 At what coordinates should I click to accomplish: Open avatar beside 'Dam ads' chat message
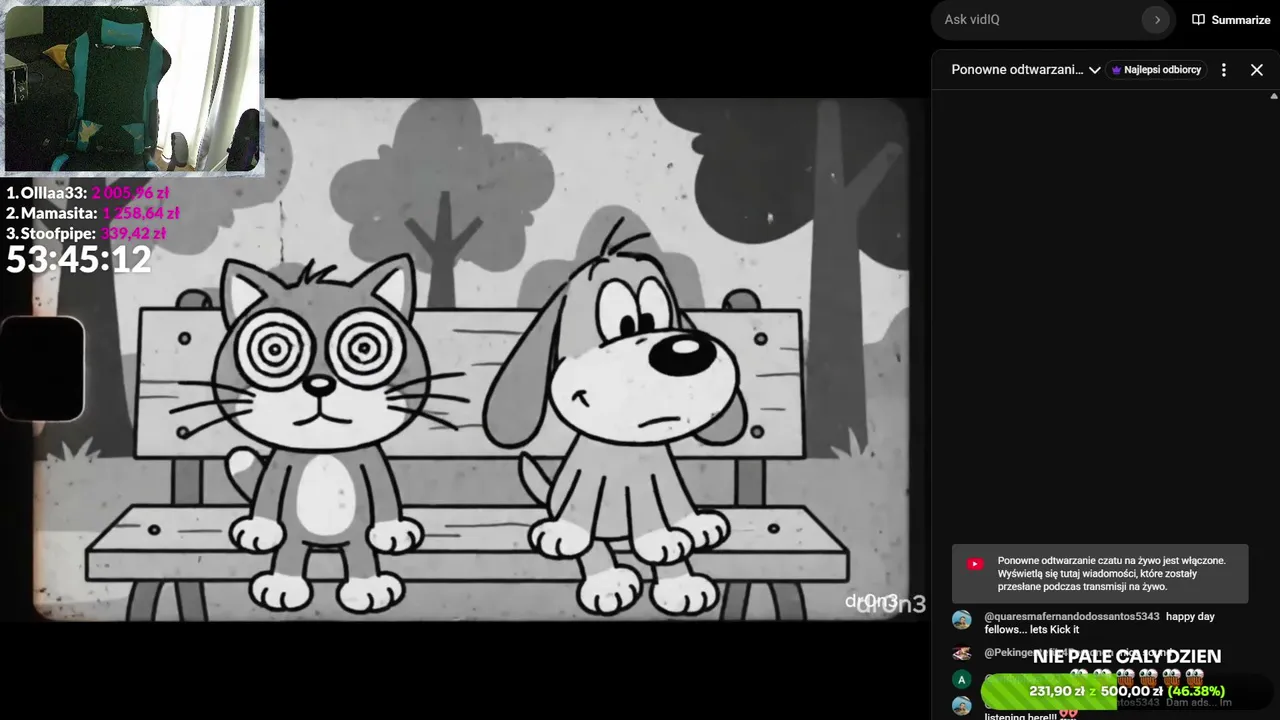click(962, 706)
